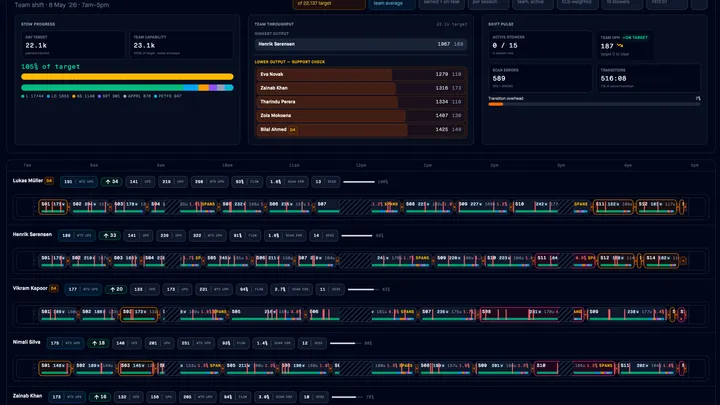The image size is (720, 405).
Task: Open the Scan Errors 589 card
Action: pyautogui.click(x=540, y=78)
